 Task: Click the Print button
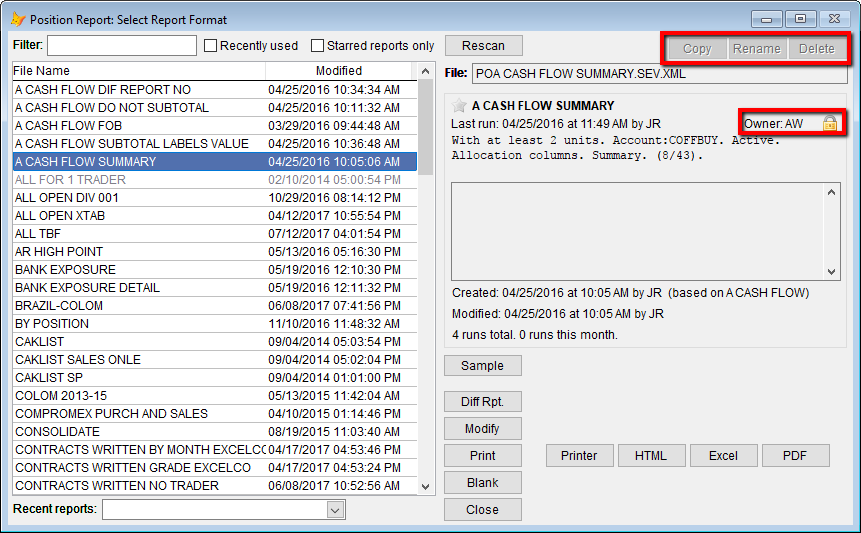pyautogui.click(x=483, y=456)
